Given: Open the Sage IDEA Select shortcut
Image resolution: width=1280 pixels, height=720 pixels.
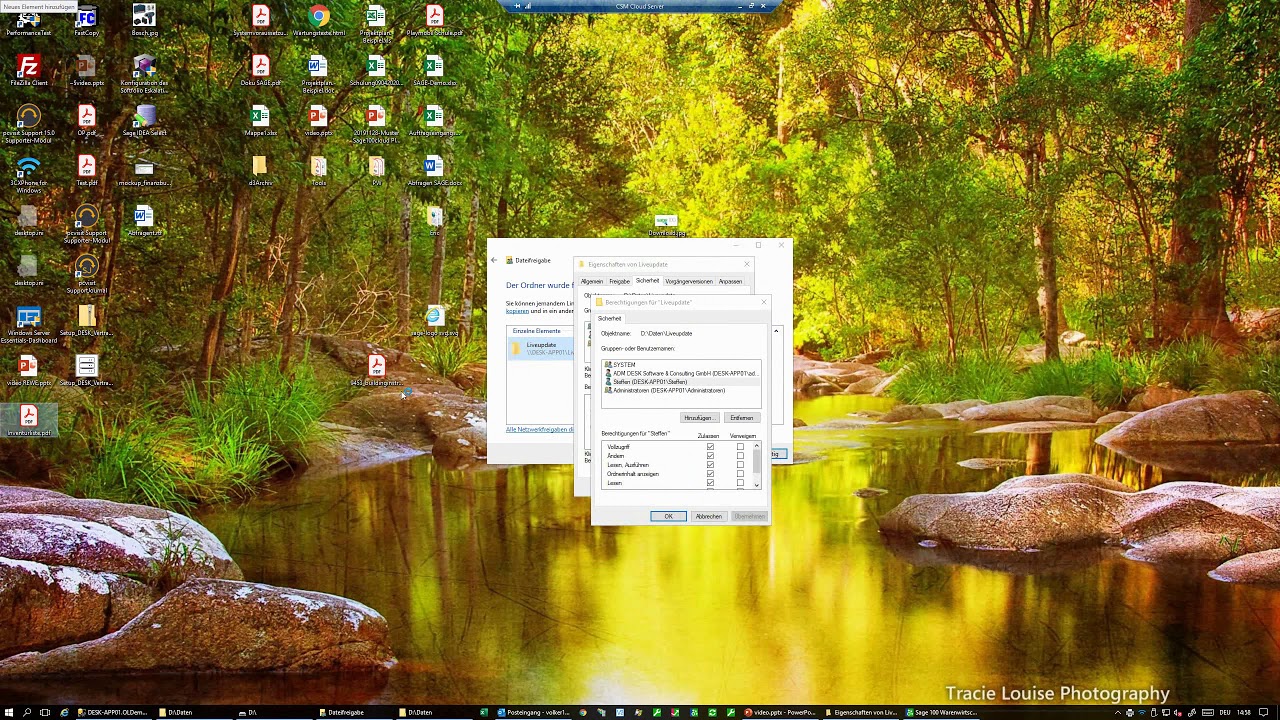Looking at the screenshot, I should 145,121.
